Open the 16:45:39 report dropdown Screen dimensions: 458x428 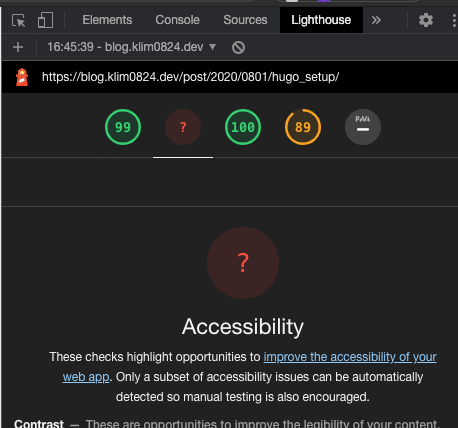[x=132, y=47]
